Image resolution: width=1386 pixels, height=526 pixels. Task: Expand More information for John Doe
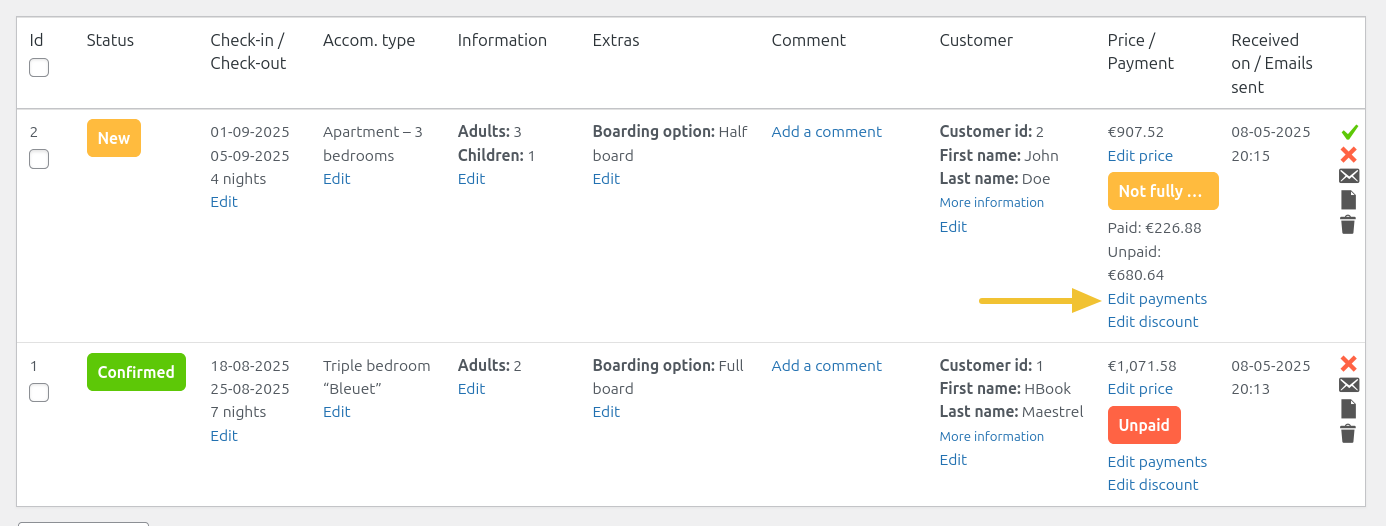pyautogui.click(x=991, y=203)
